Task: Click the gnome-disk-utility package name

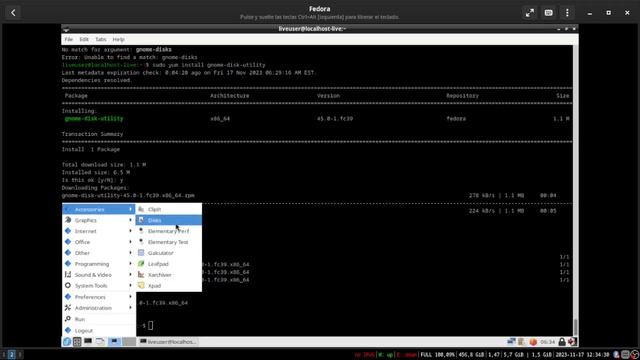Action: tap(94, 119)
